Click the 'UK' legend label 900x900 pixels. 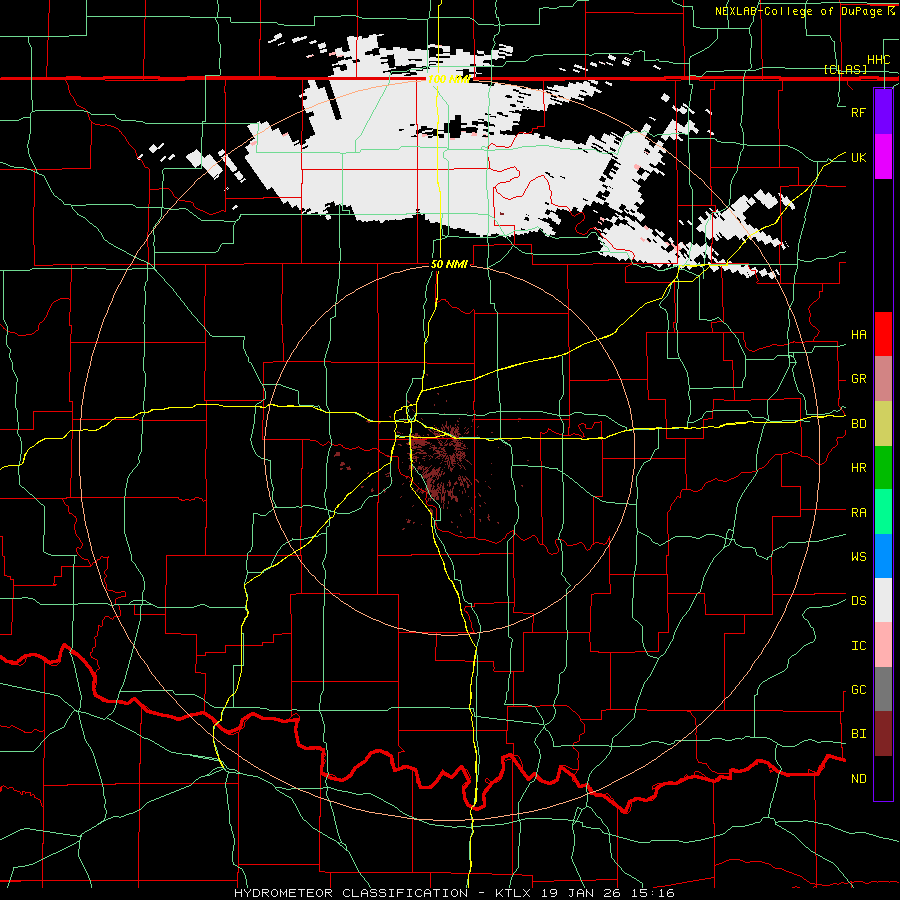click(858, 157)
